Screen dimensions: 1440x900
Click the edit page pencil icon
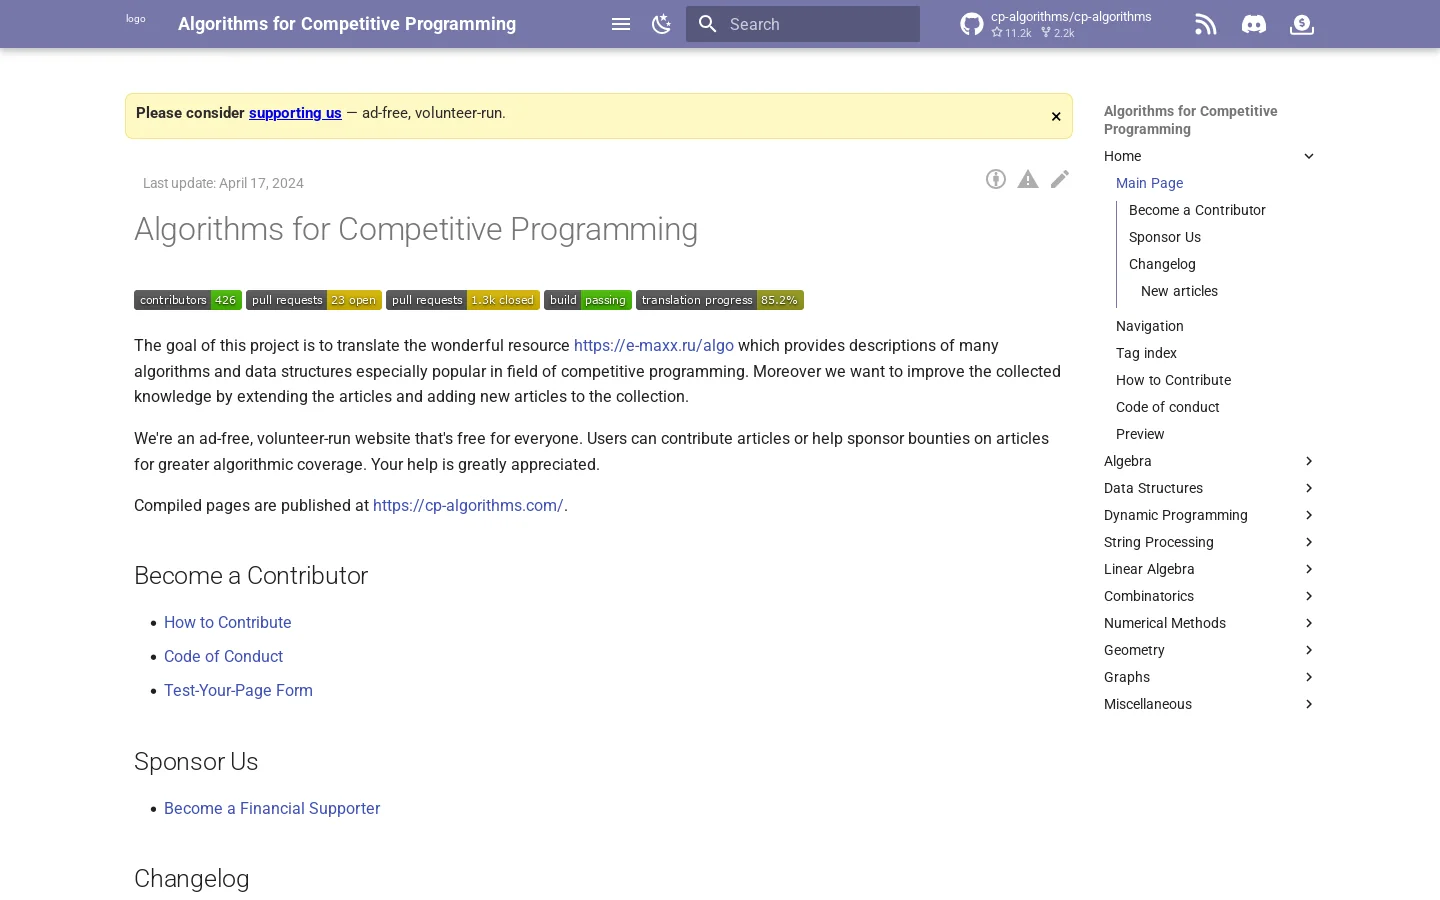coord(1060,180)
